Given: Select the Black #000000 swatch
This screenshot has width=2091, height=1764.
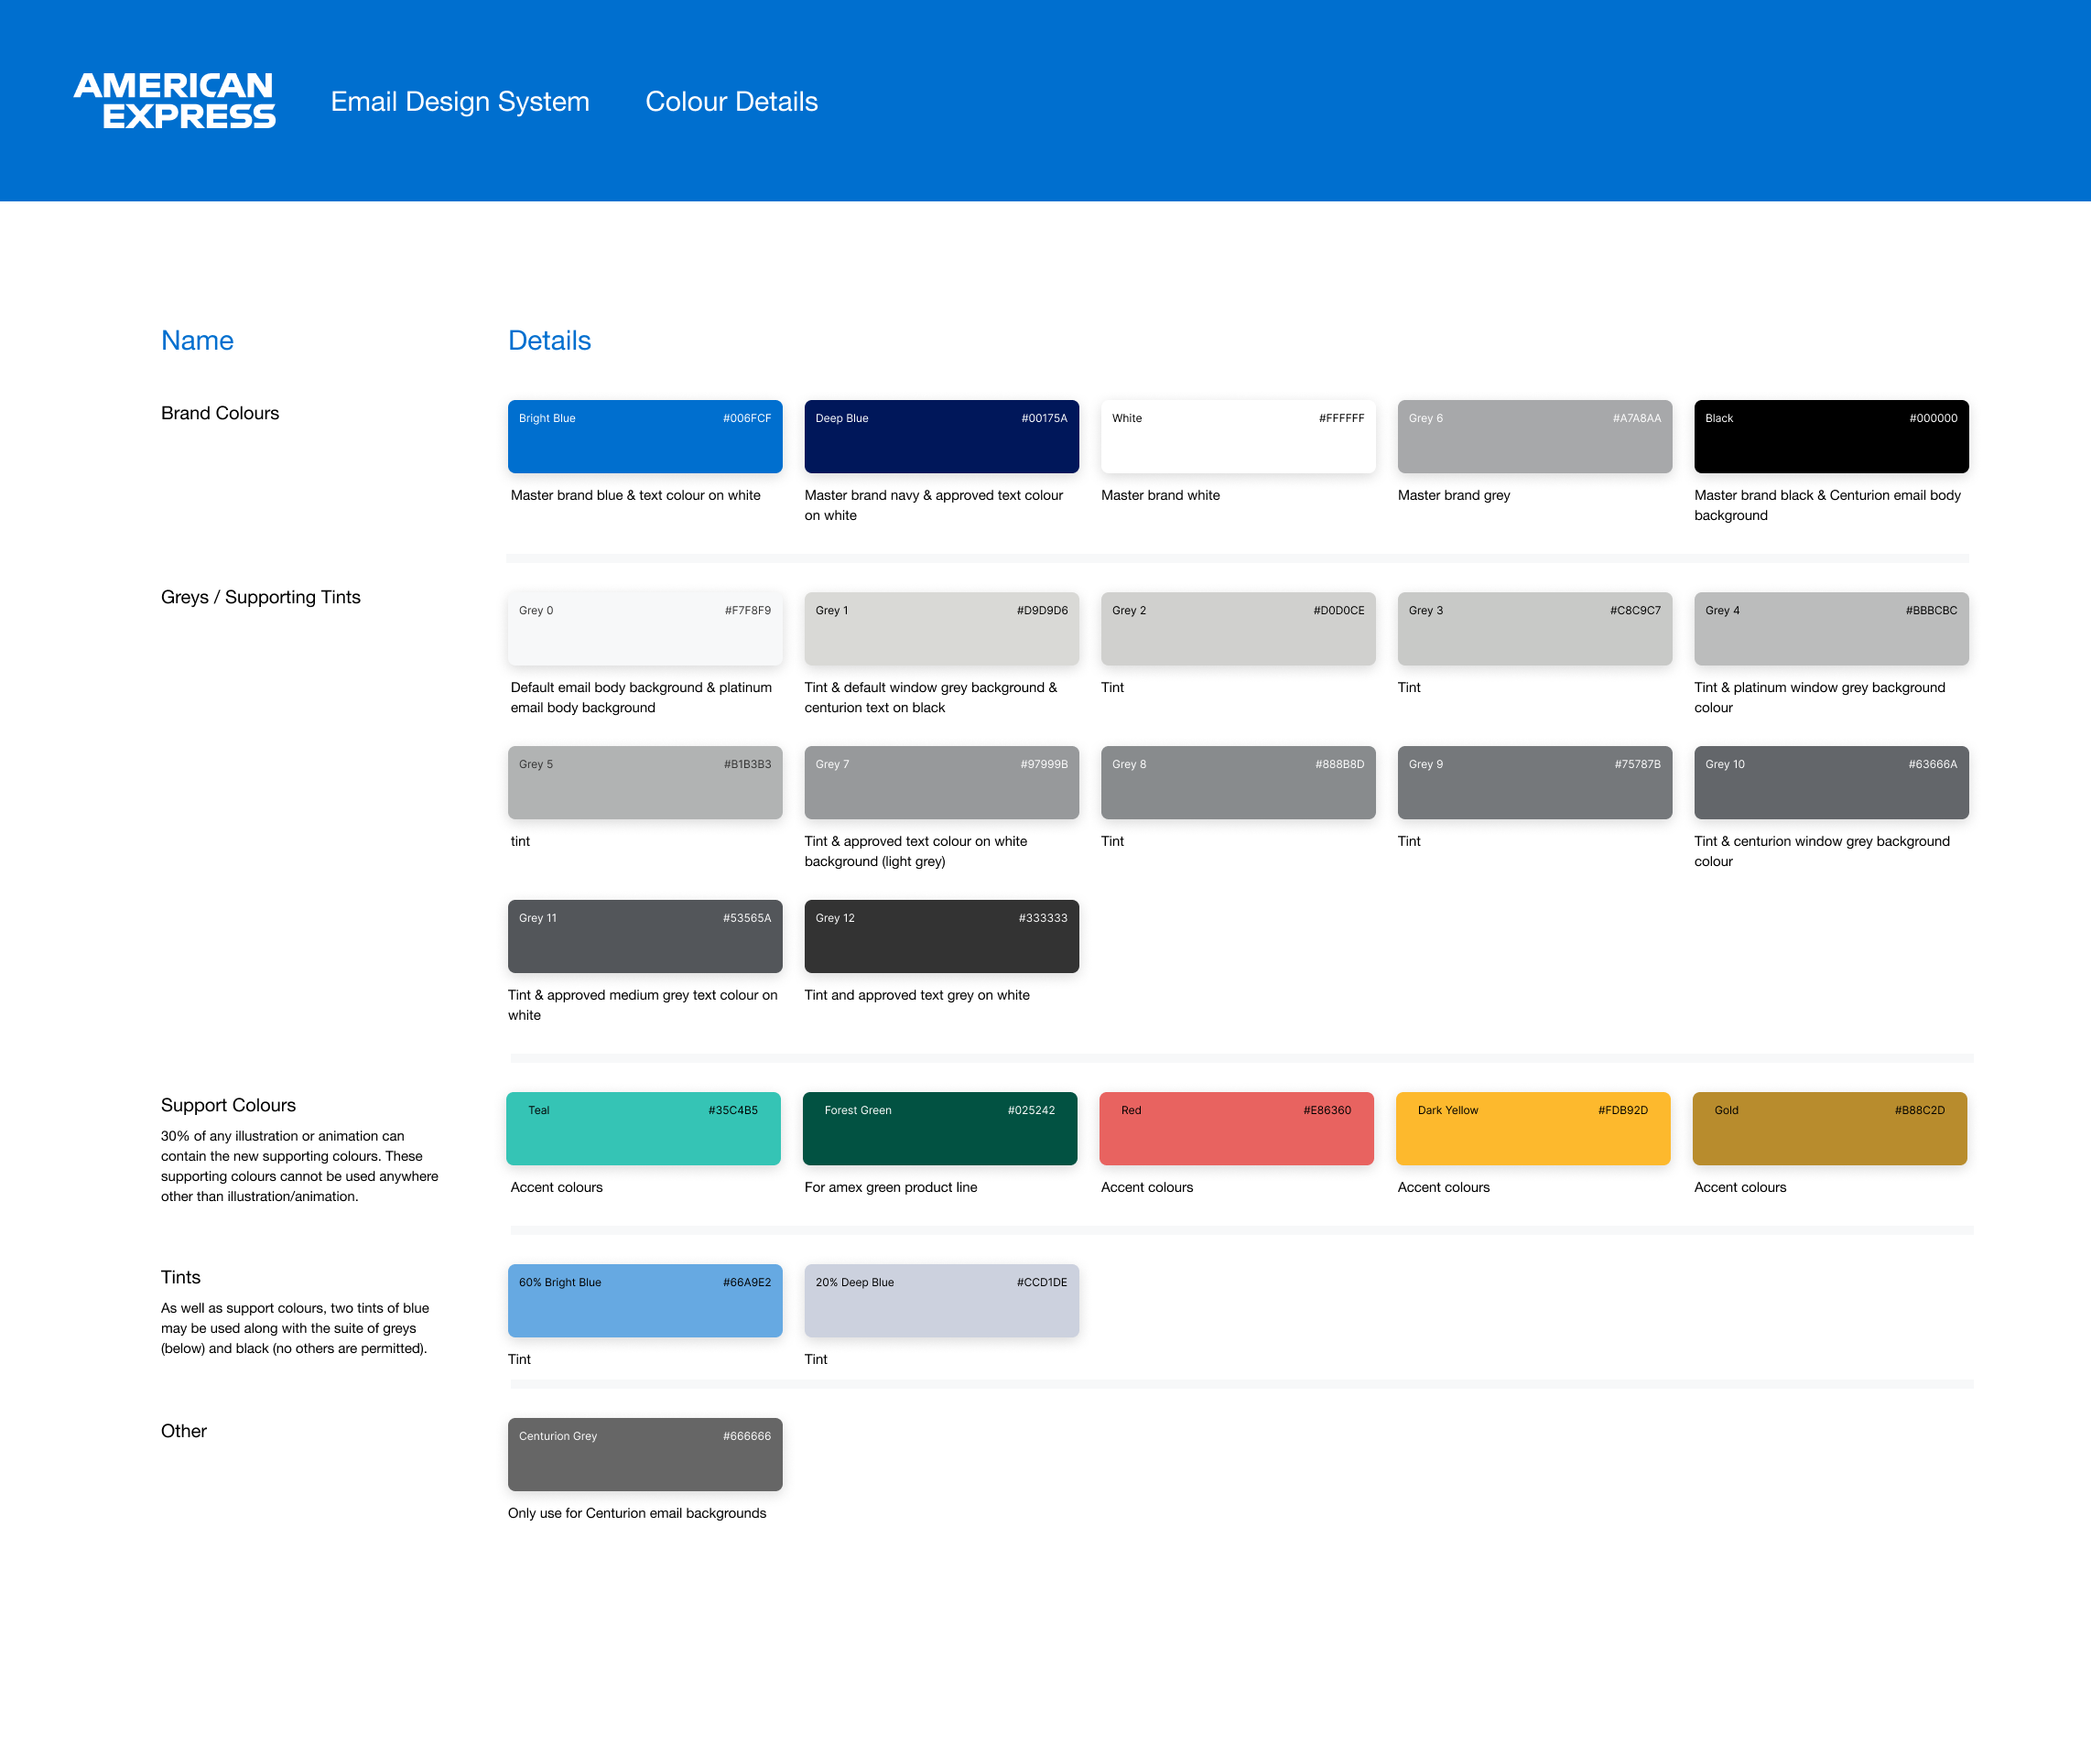Looking at the screenshot, I should coord(1831,437).
